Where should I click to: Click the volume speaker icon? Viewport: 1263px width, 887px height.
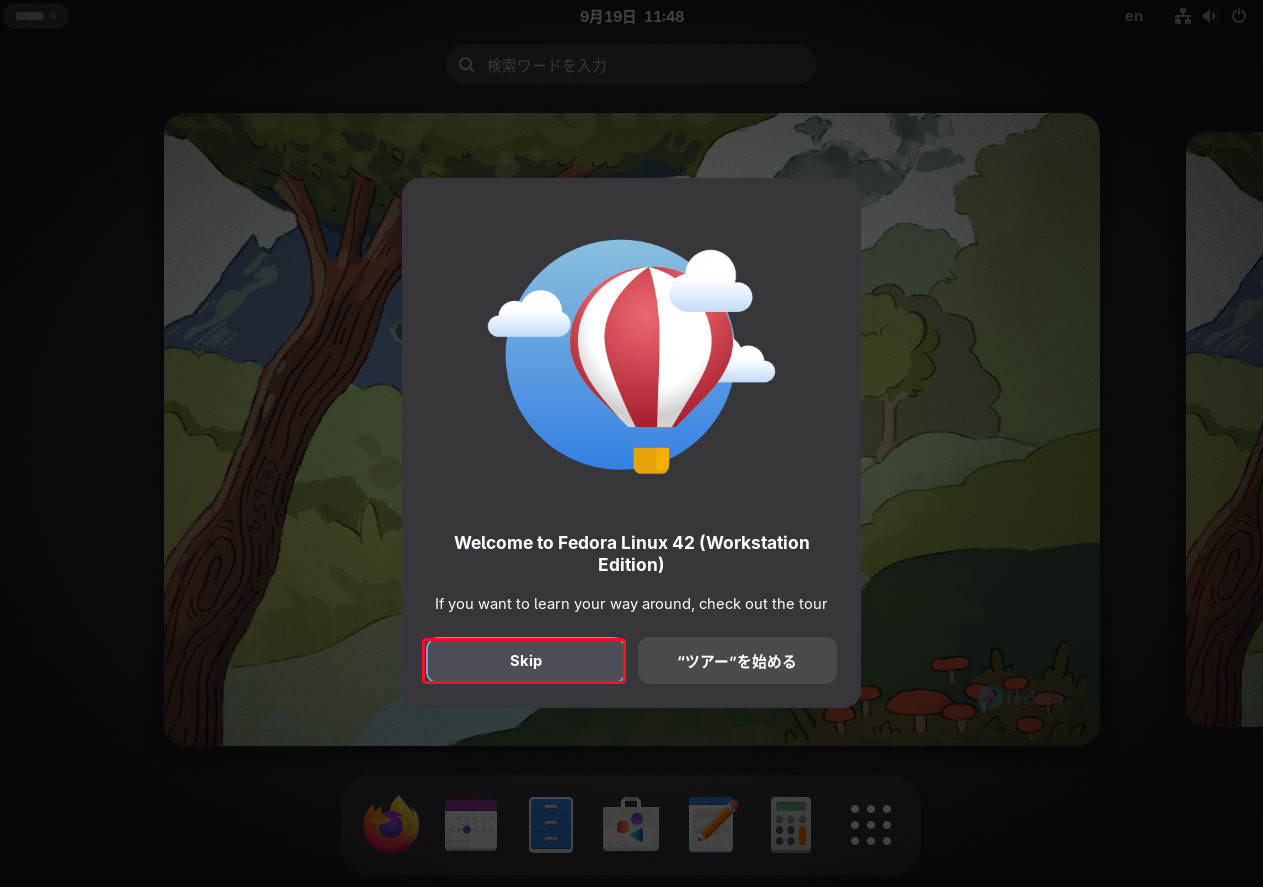point(1210,16)
